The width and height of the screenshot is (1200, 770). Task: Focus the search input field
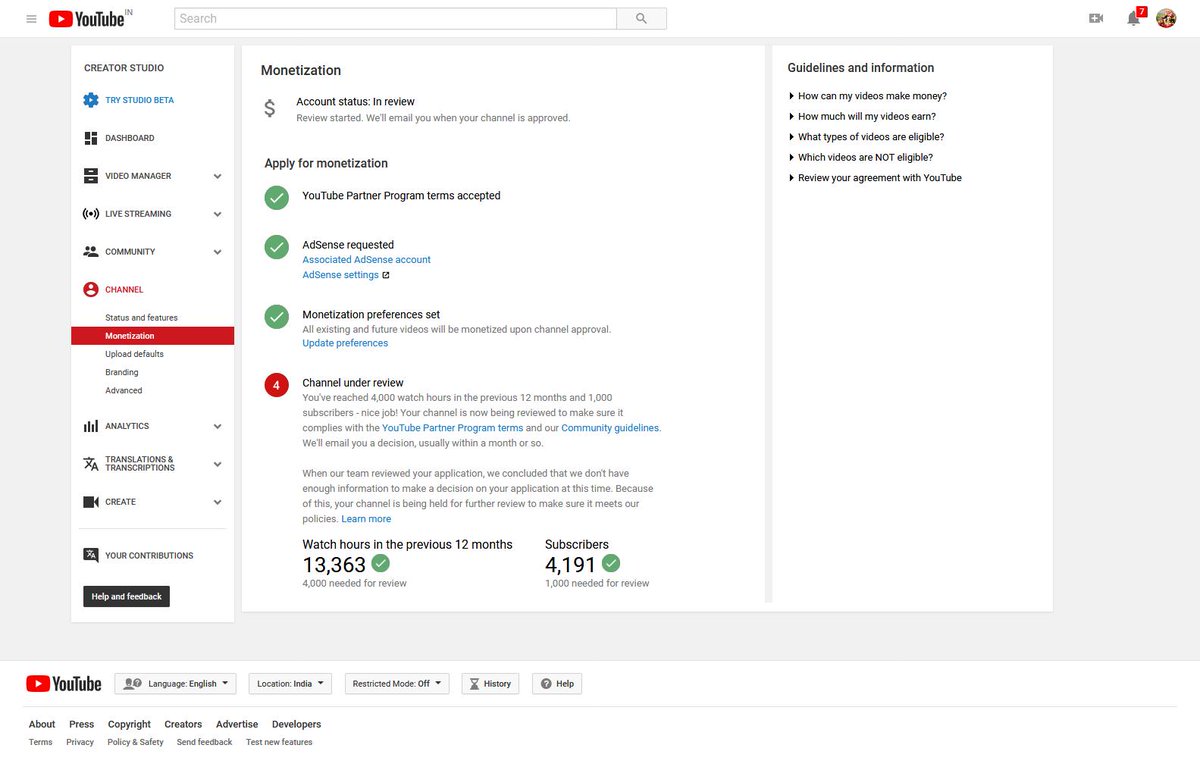pos(395,18)
